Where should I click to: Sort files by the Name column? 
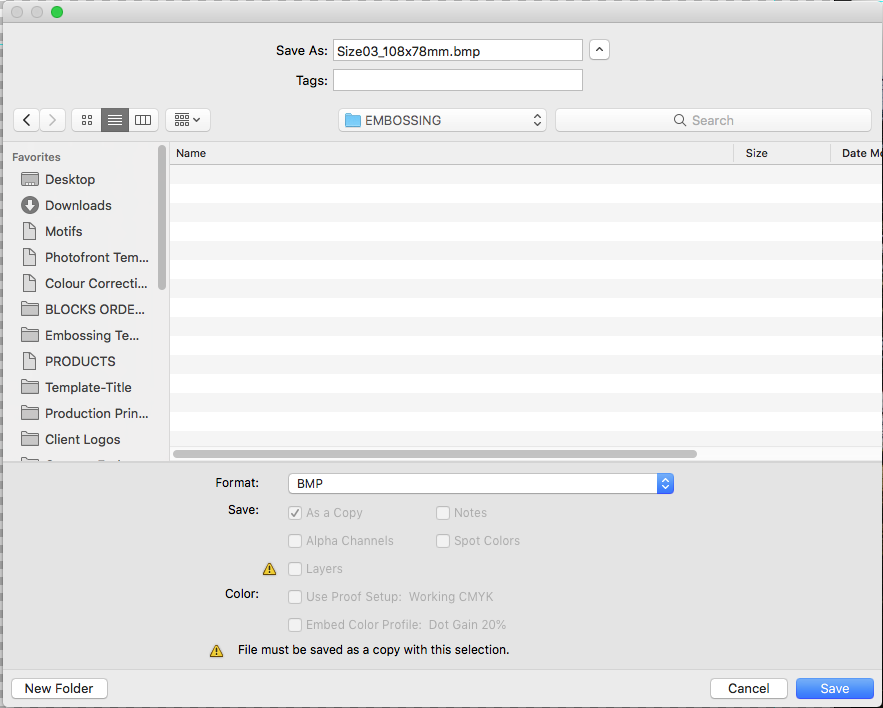point(450,153)
